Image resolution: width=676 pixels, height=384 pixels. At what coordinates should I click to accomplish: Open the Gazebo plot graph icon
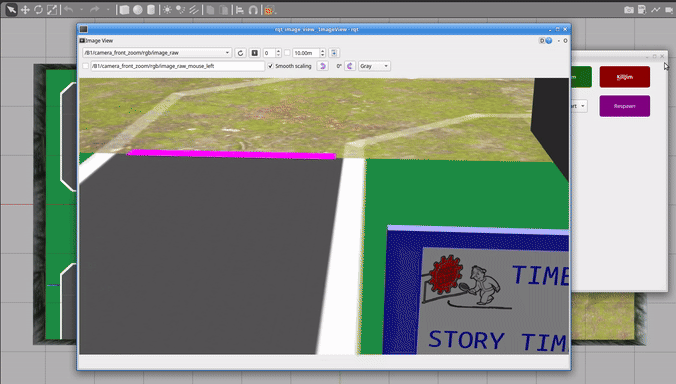click(x=656, y=9)
